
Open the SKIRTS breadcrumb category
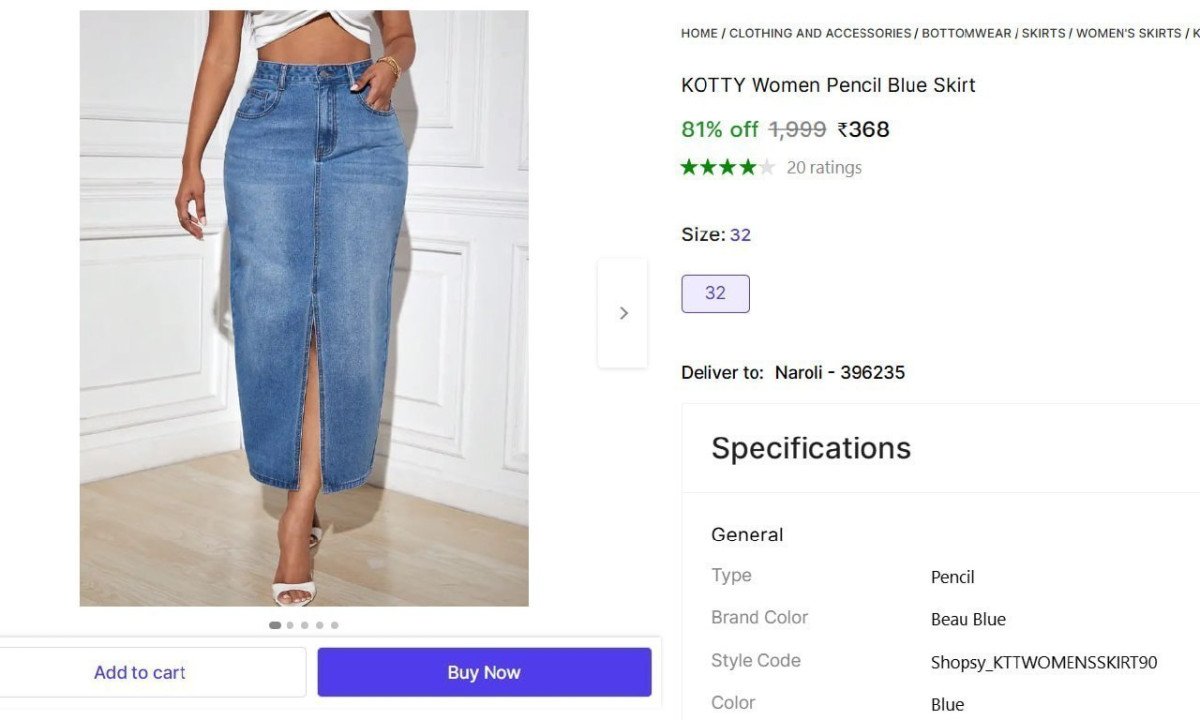(x=1043, y=33)
